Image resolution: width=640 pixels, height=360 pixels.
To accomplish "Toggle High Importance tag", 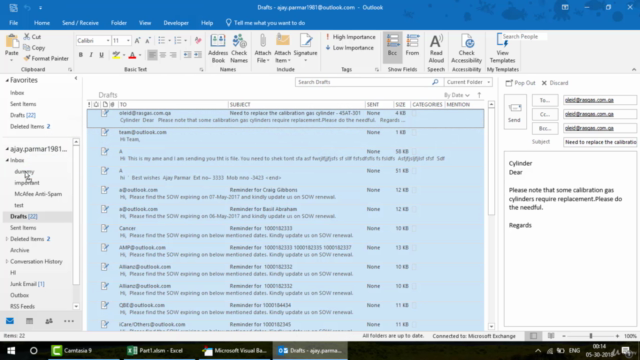I will pyautogui.click(x=351, y=37).
